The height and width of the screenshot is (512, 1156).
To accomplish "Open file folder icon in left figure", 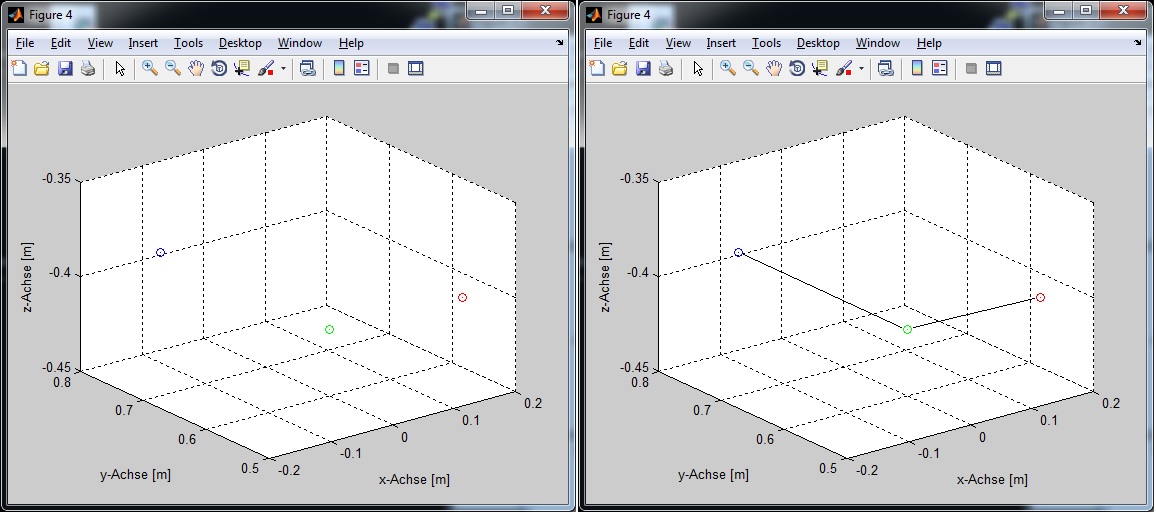I will tap(42, 69).
